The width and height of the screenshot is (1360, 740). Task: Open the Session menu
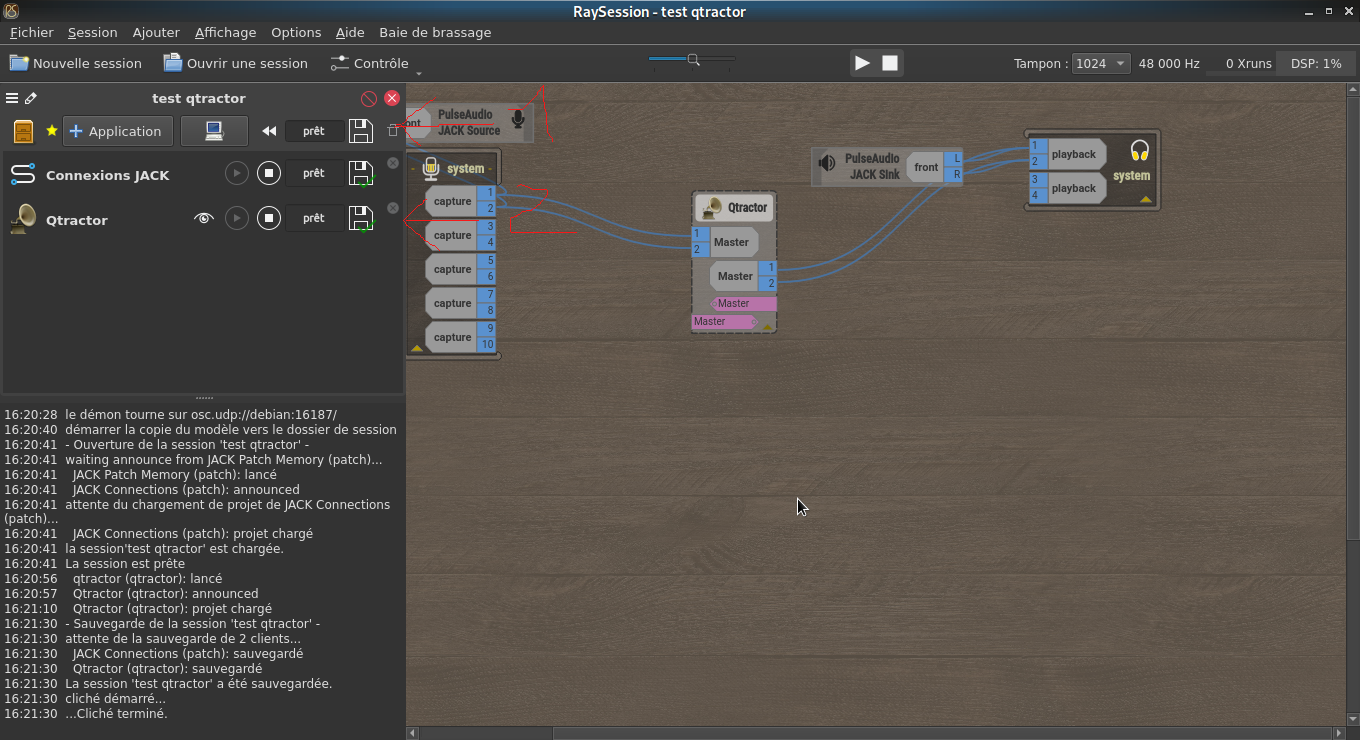point(92,32)
